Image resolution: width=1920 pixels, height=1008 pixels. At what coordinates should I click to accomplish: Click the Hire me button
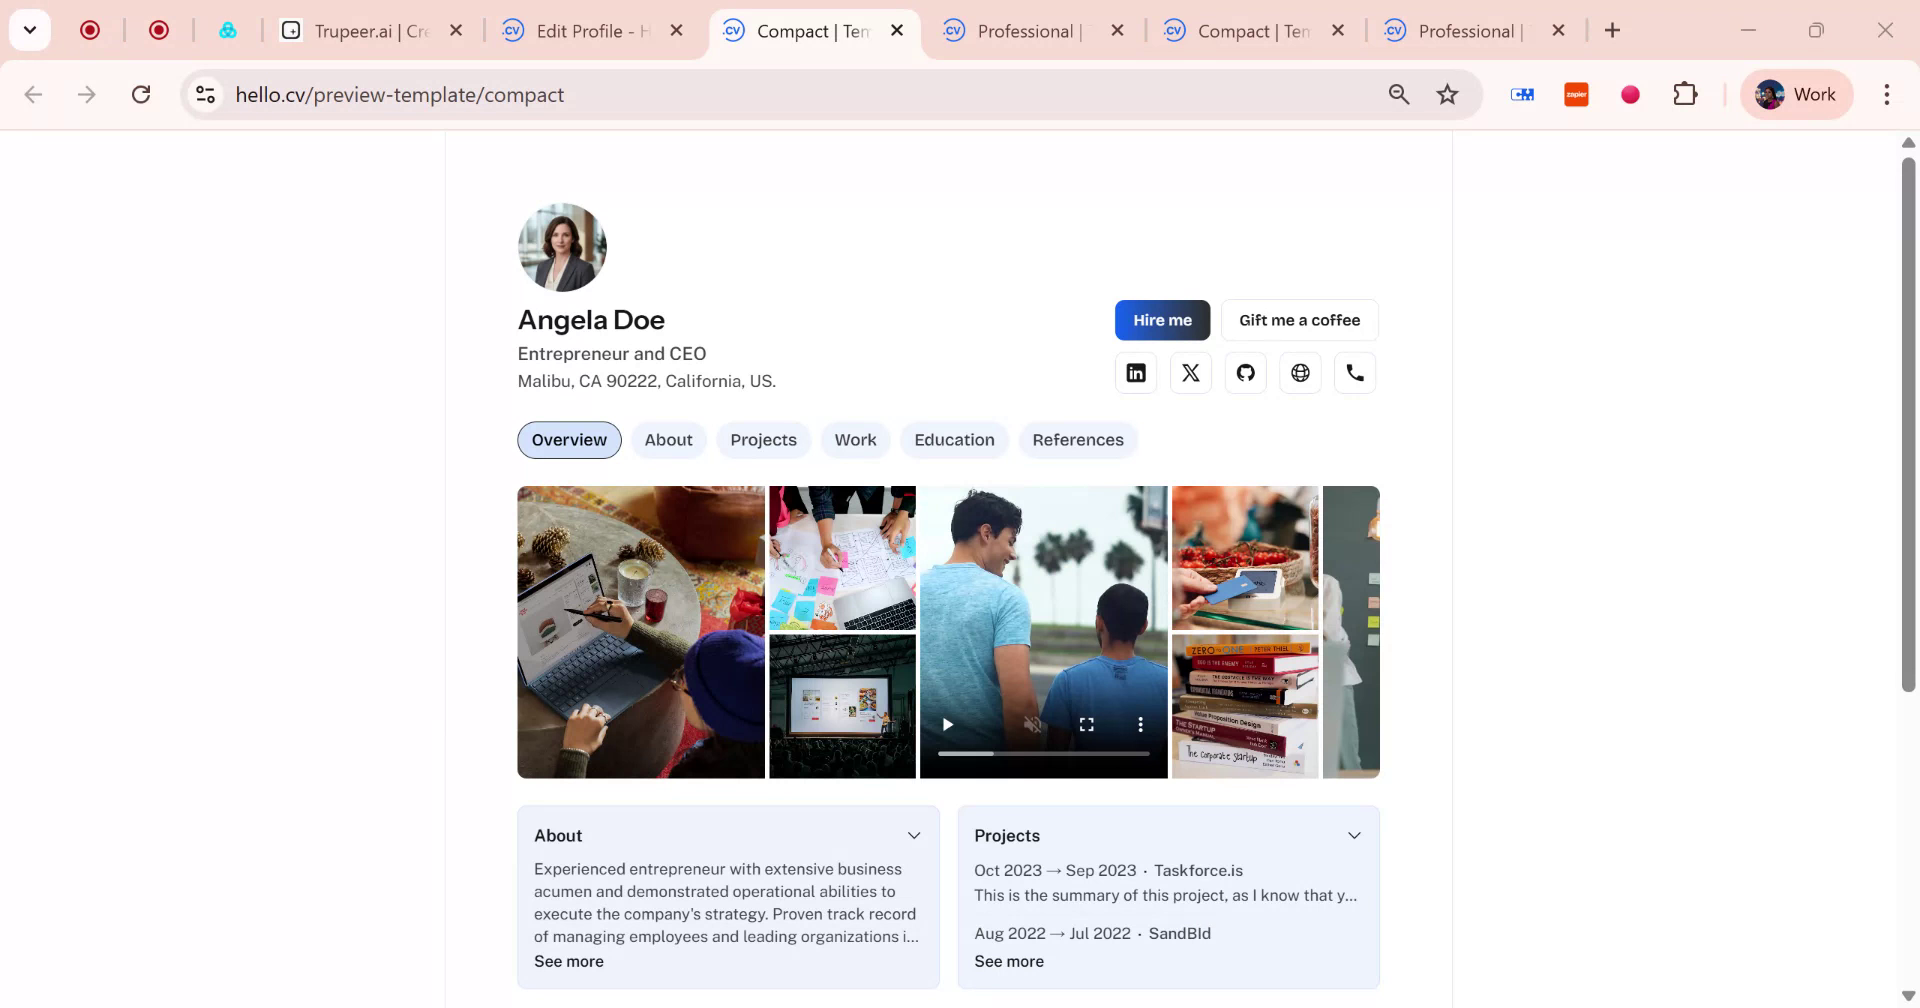(x=1161, y=320)
